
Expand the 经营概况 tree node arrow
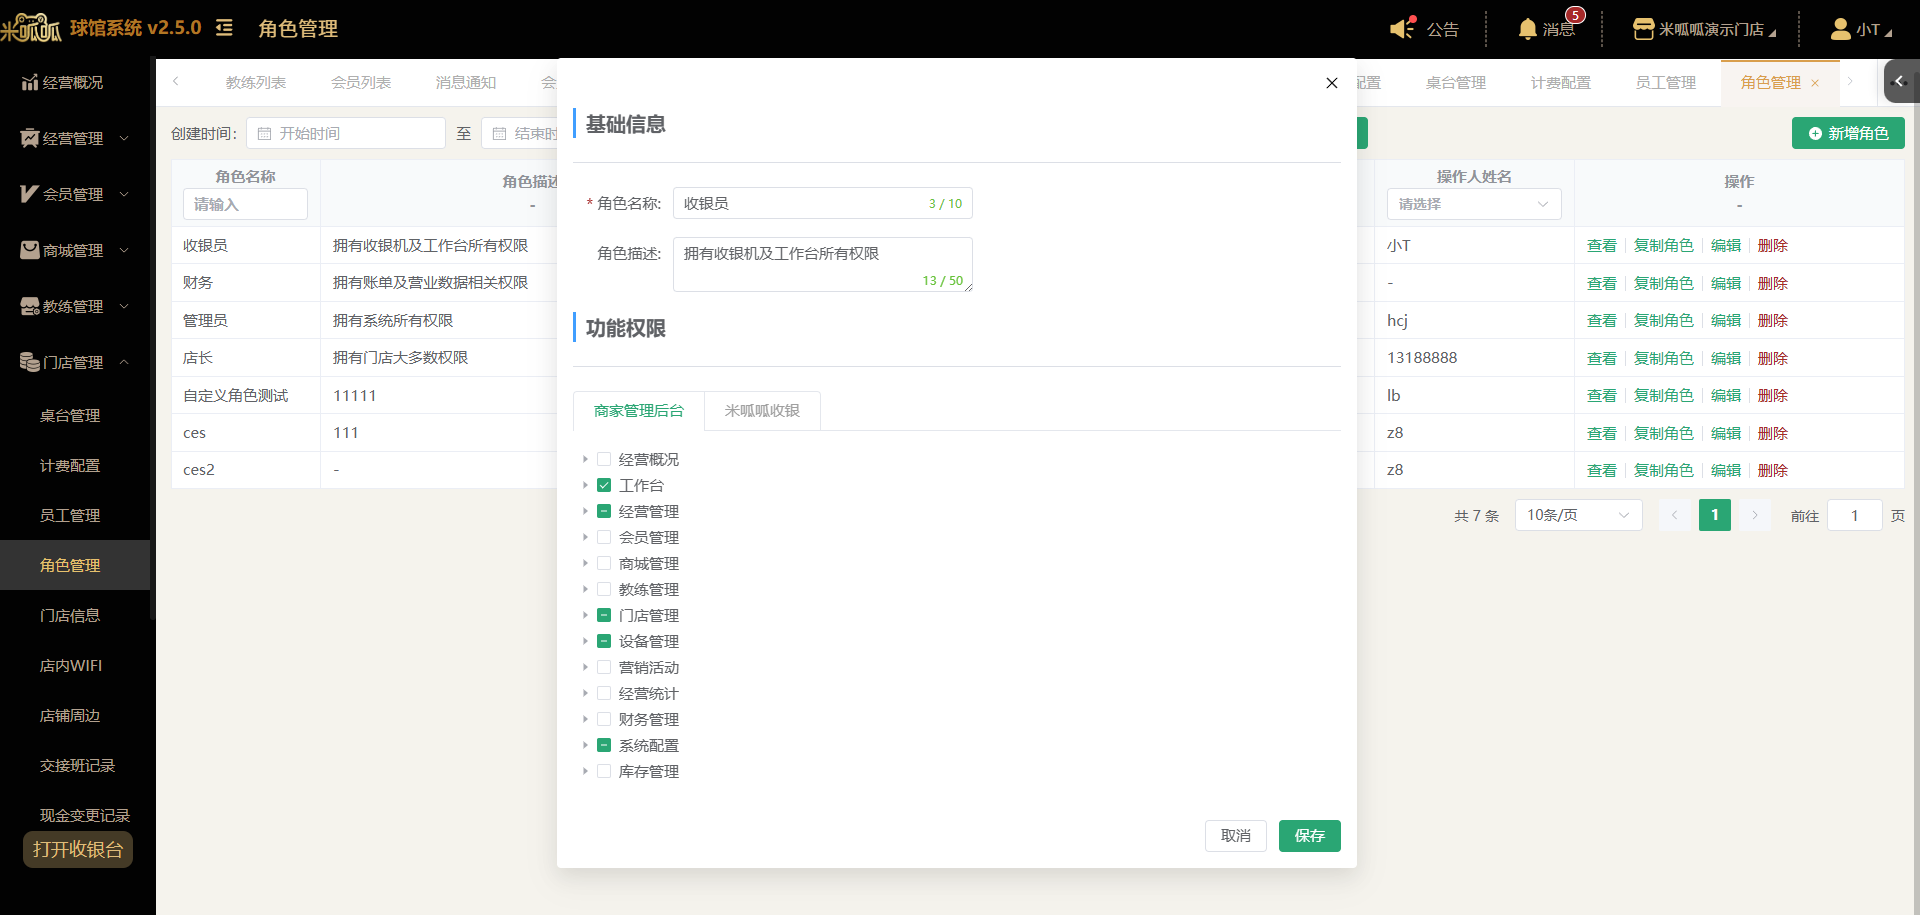tap(585, 459)
